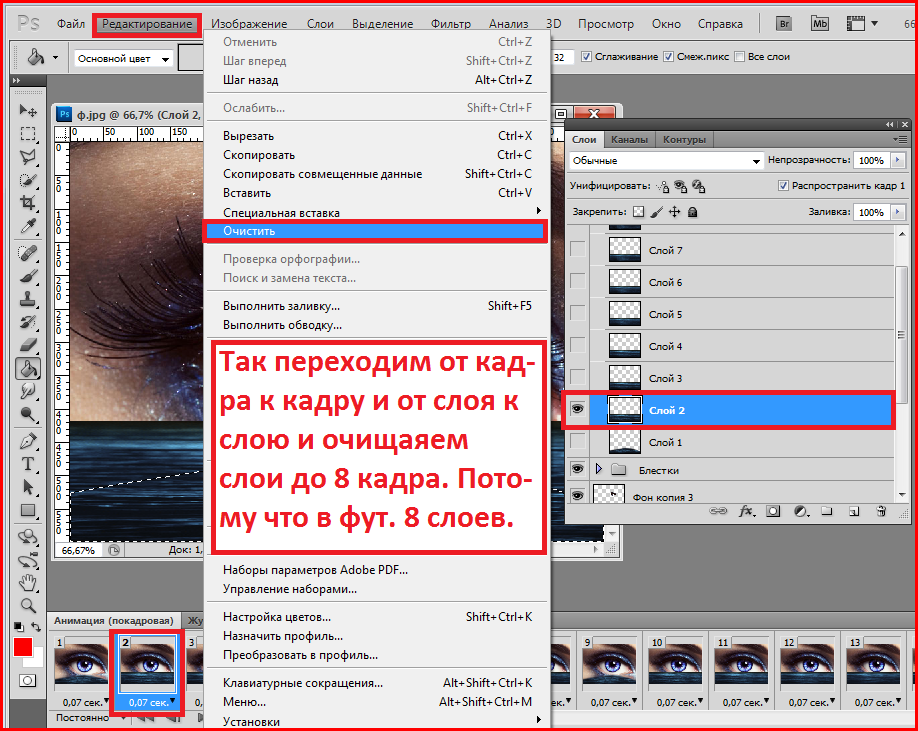Viewport: 918px width, 731px height.
Task: Launch Bridge with the Br button
Action: pyautogui.click(x=784, y=24)
